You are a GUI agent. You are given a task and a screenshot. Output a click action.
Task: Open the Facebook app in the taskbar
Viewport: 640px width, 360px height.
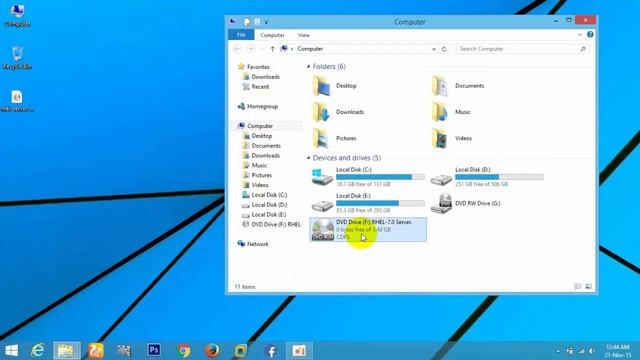pos(270,351)
